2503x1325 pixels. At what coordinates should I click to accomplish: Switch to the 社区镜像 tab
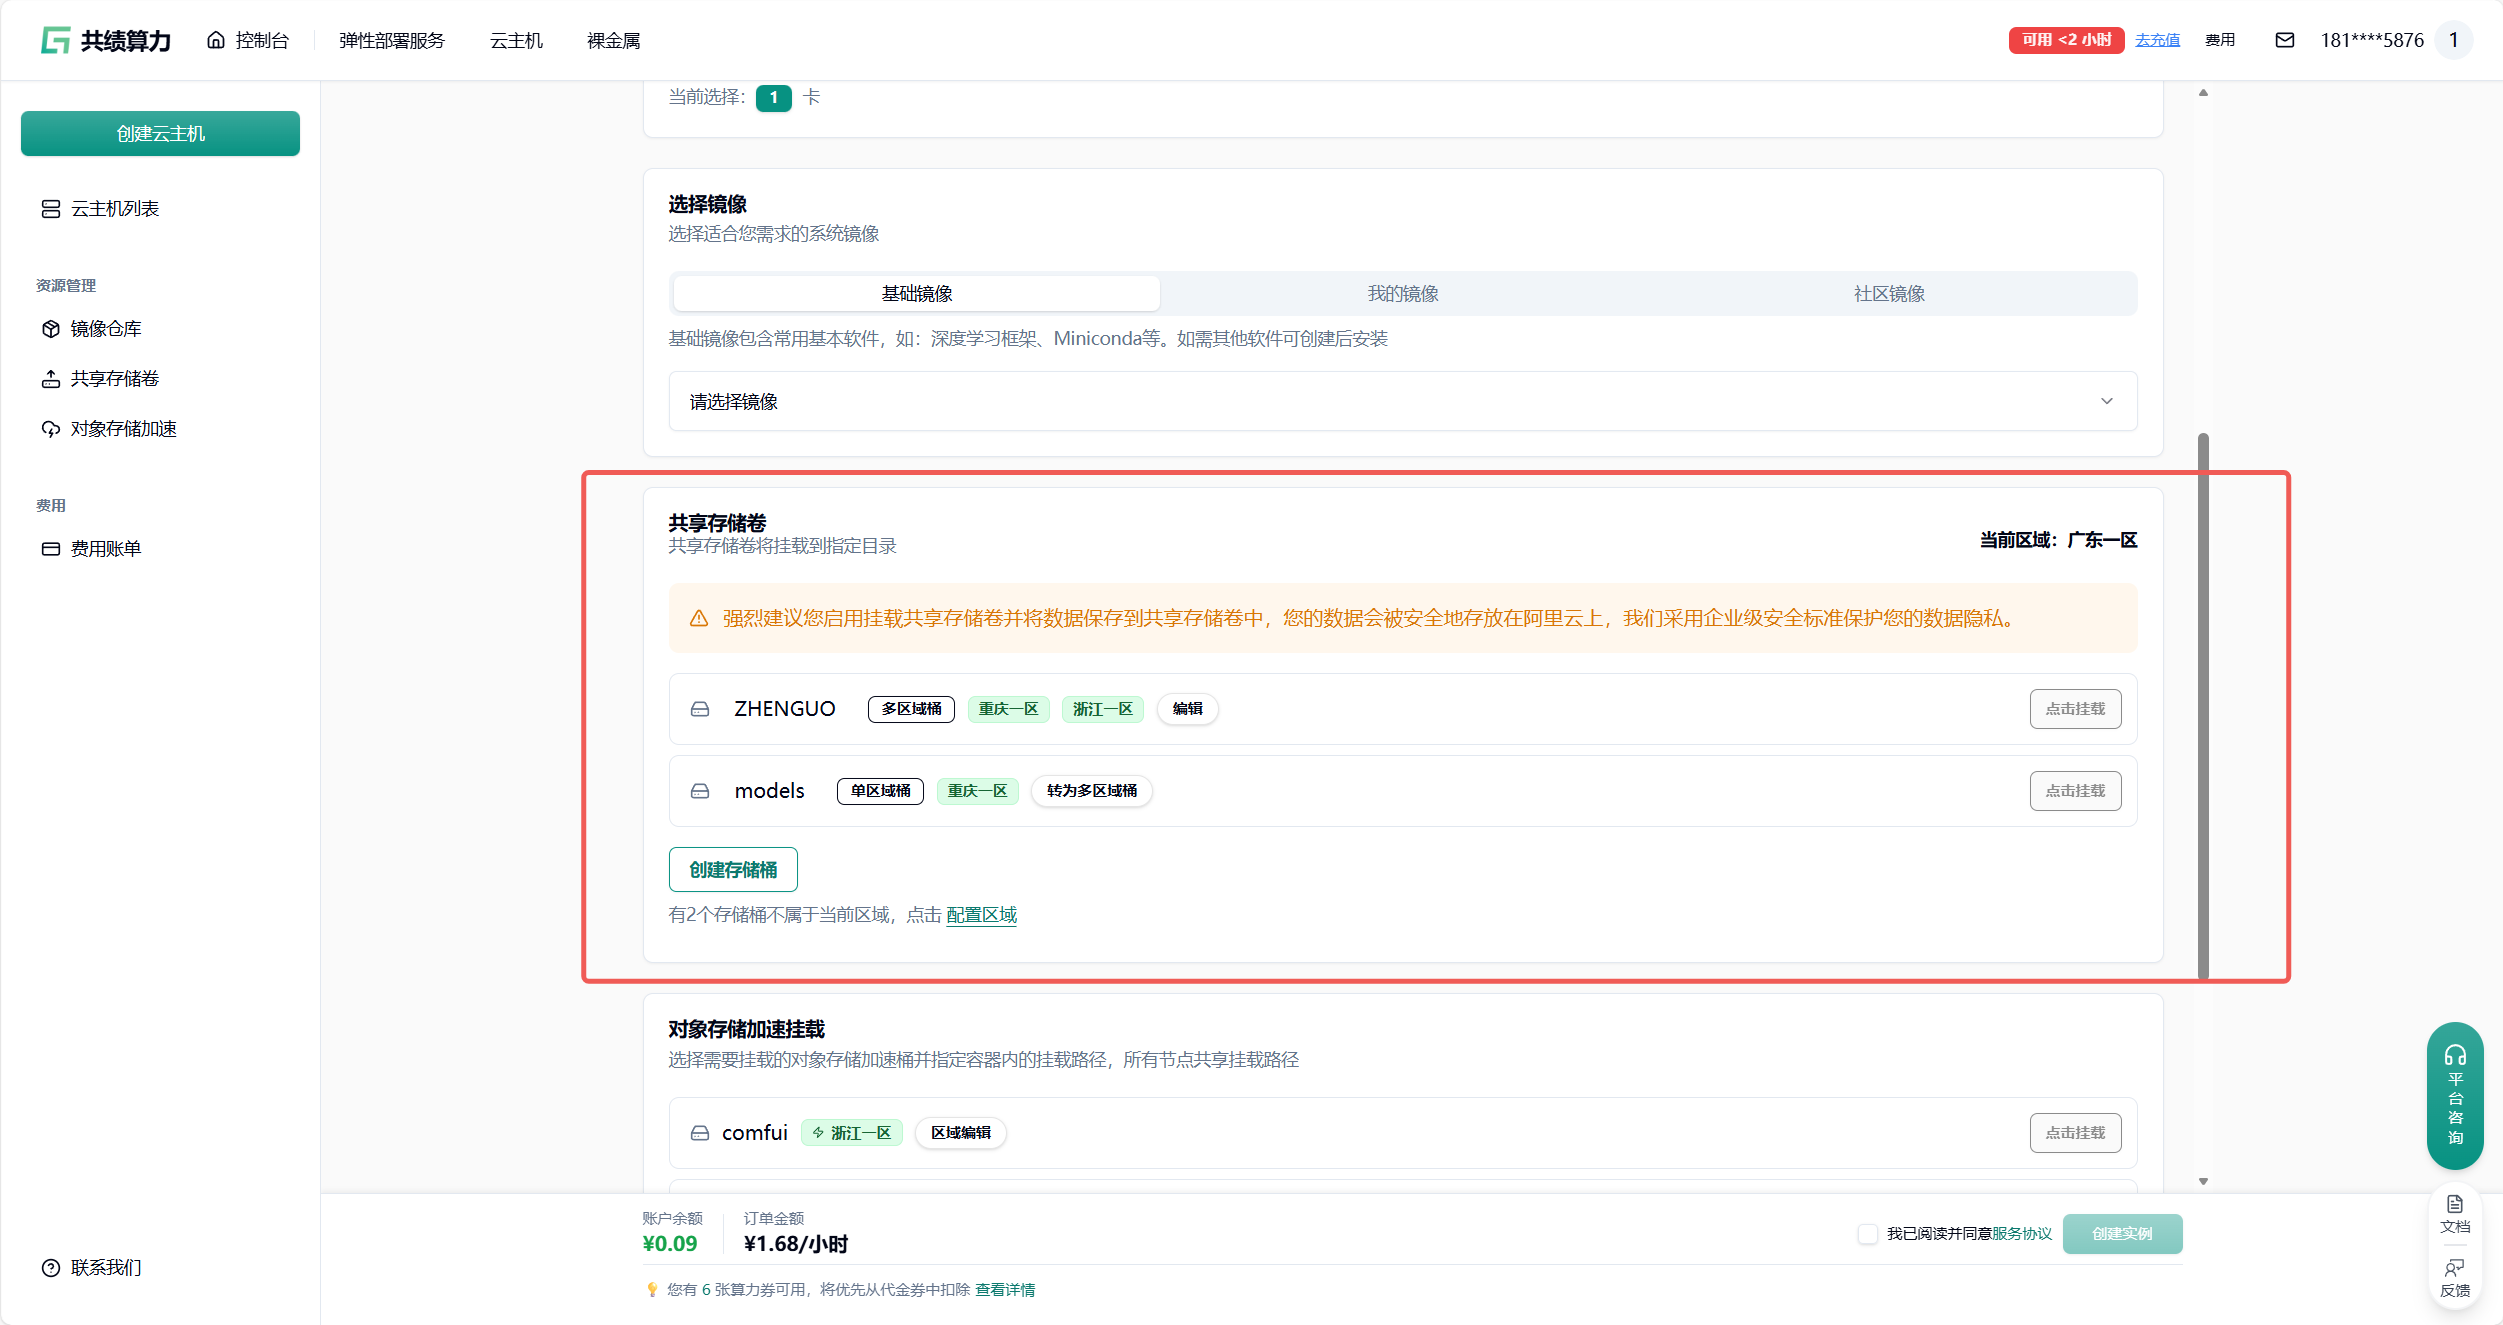coord(1888,294)
